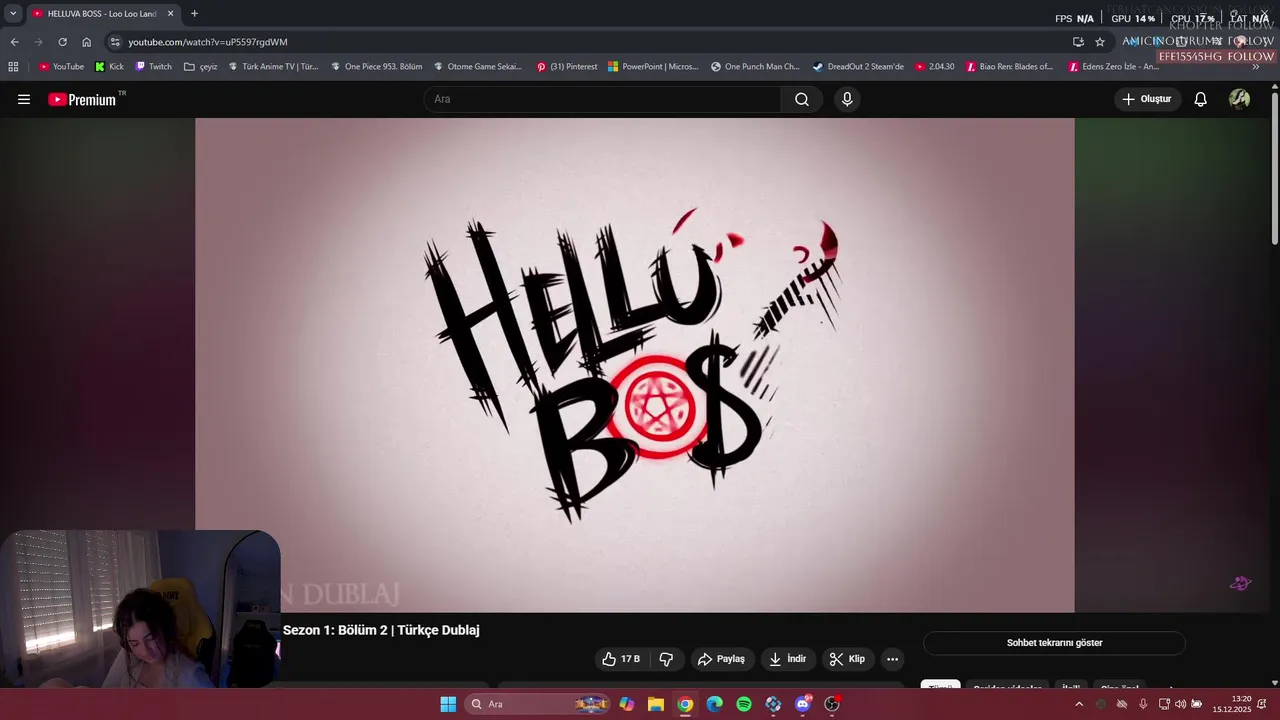
Task: Open the Pinterest bookmark
Action: click(566, 67)
